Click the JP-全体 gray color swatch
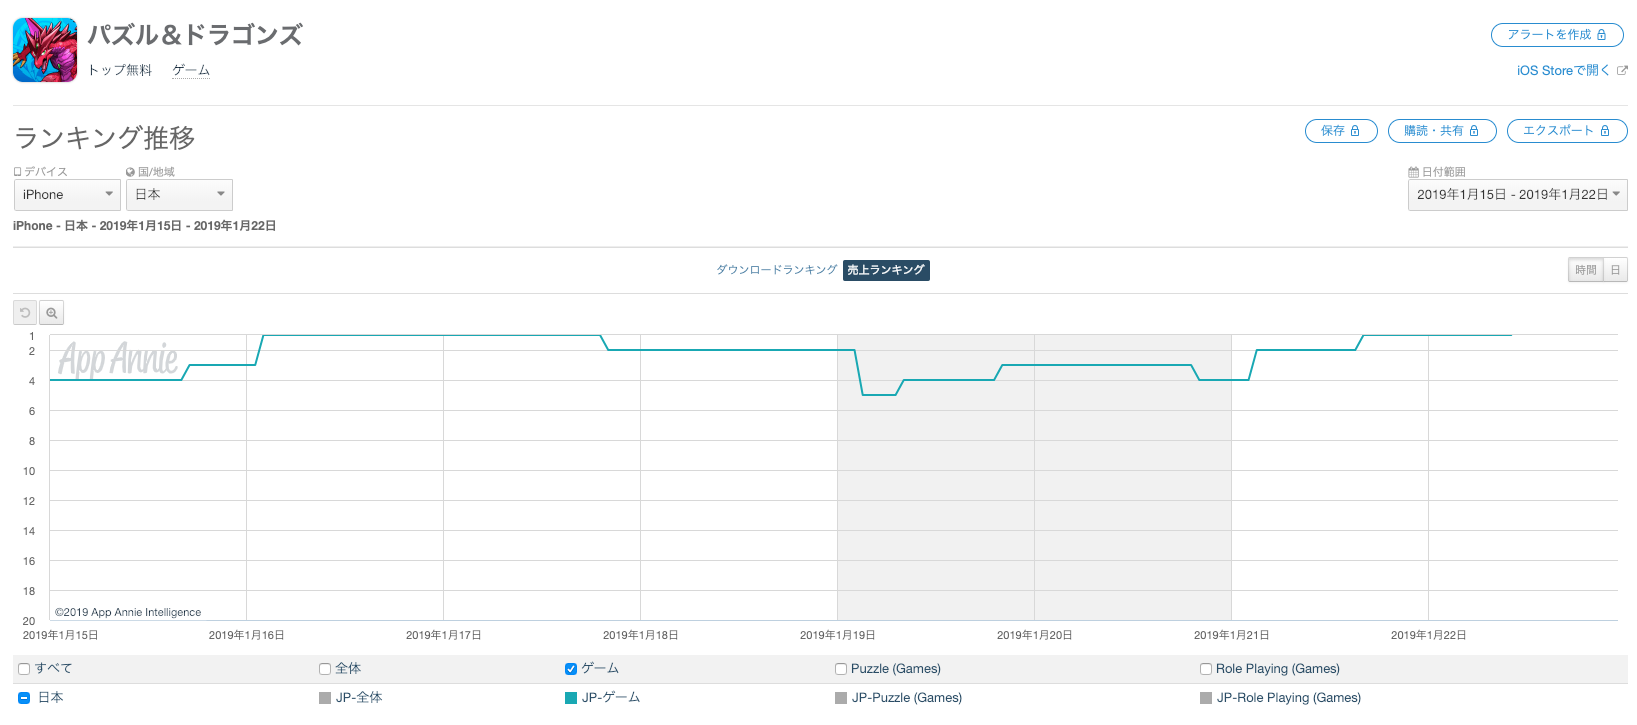The width and height of the screenshot is (1637, 725). click(325, 698)
